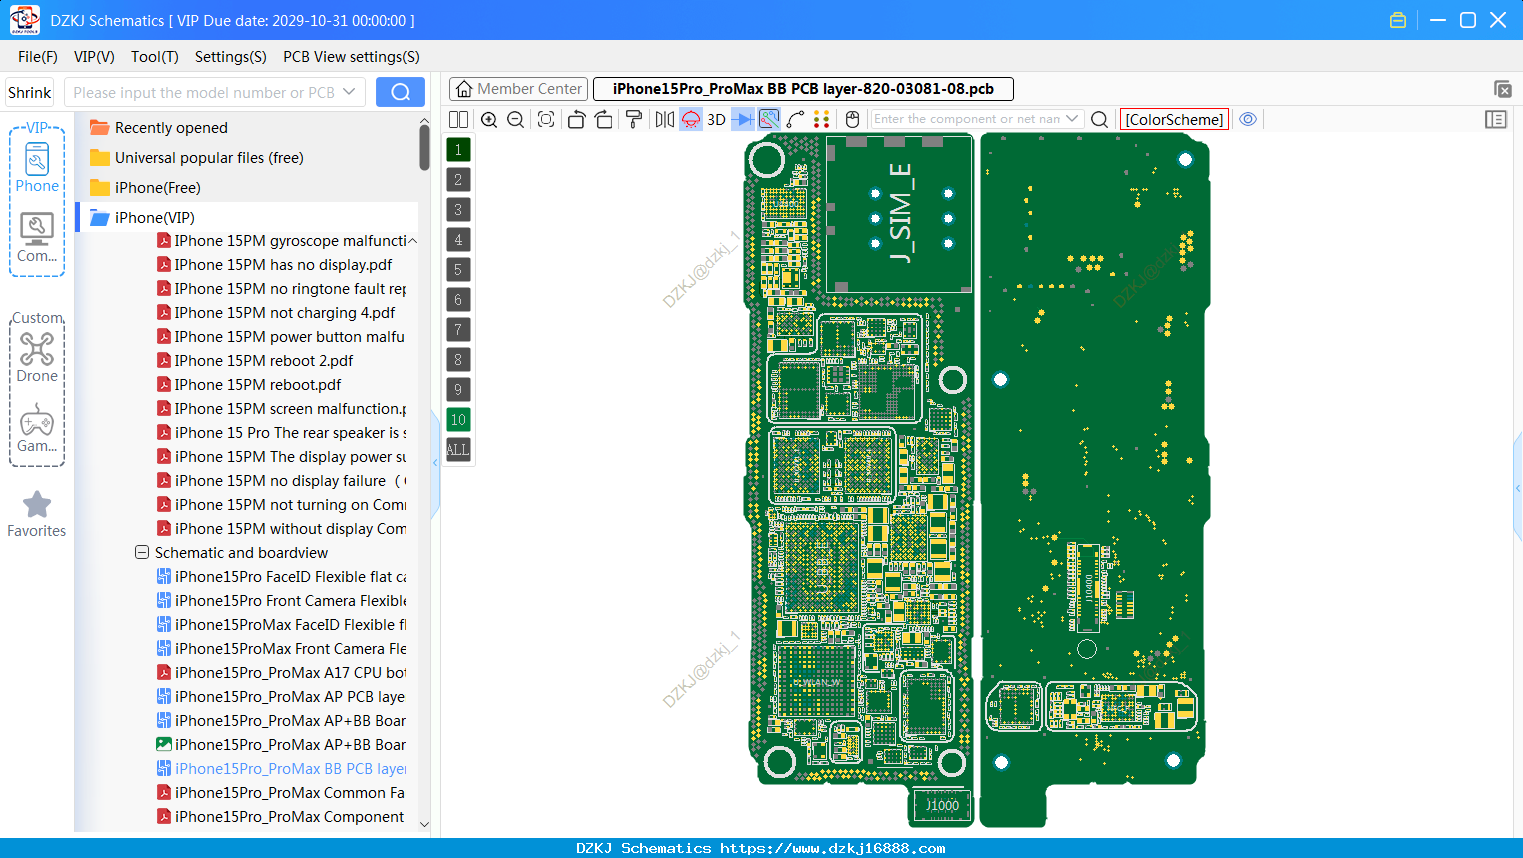Click the component or net name input
The width and height of the screenshot is (1523, 858).
pyautogui.click(x=966, y=119)
